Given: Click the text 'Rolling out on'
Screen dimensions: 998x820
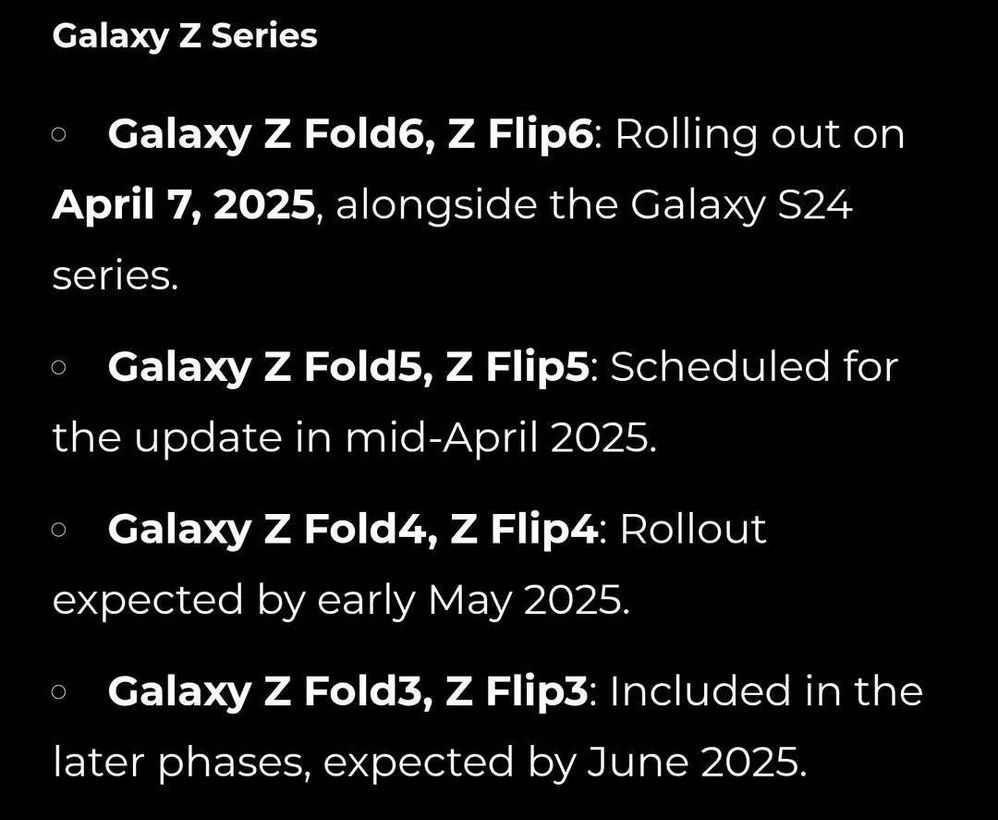Looking at the screenshot, I should pyautogui.click(x=760, y=136).
